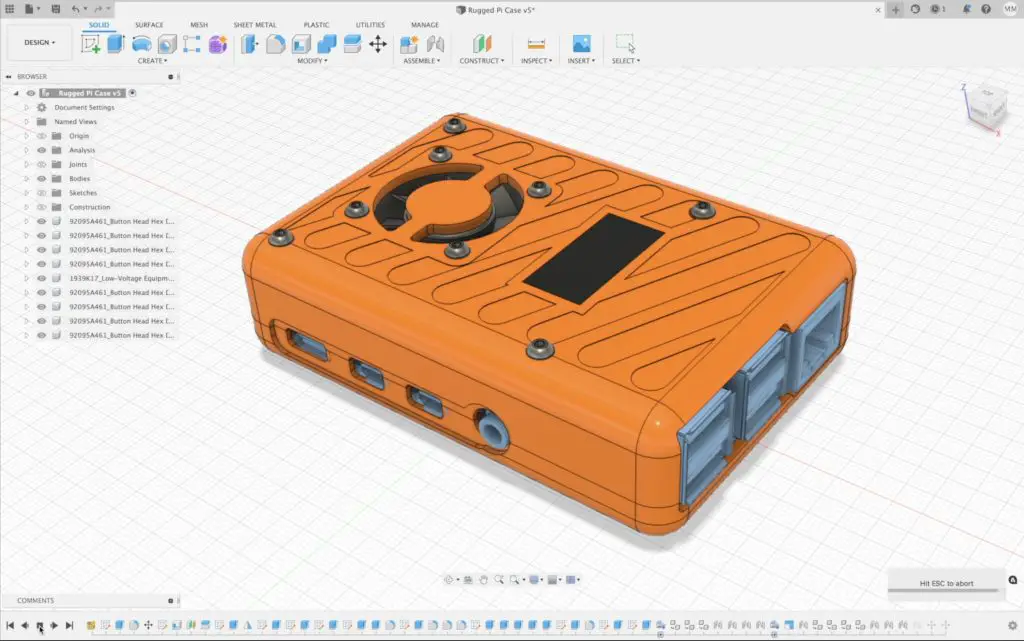Viewport: 1024px width, 641px height.
Task: Click the Measure icon above Inspect
Action: tap(536, 44)
